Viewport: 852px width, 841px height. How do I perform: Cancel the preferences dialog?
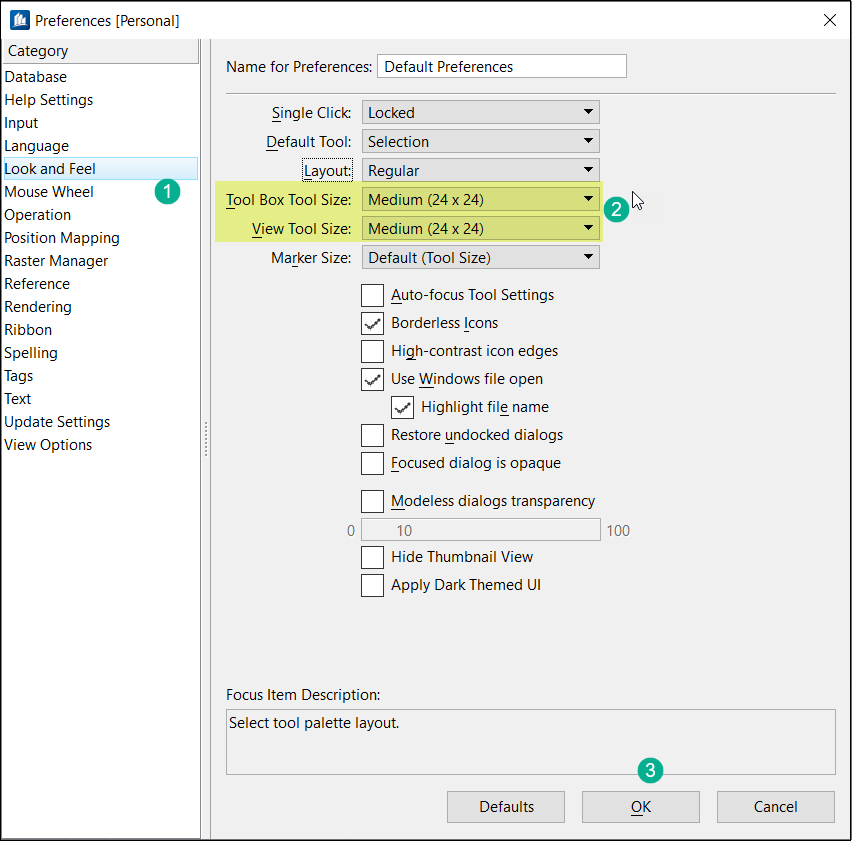pyautogui.click(x=775, y=807)
